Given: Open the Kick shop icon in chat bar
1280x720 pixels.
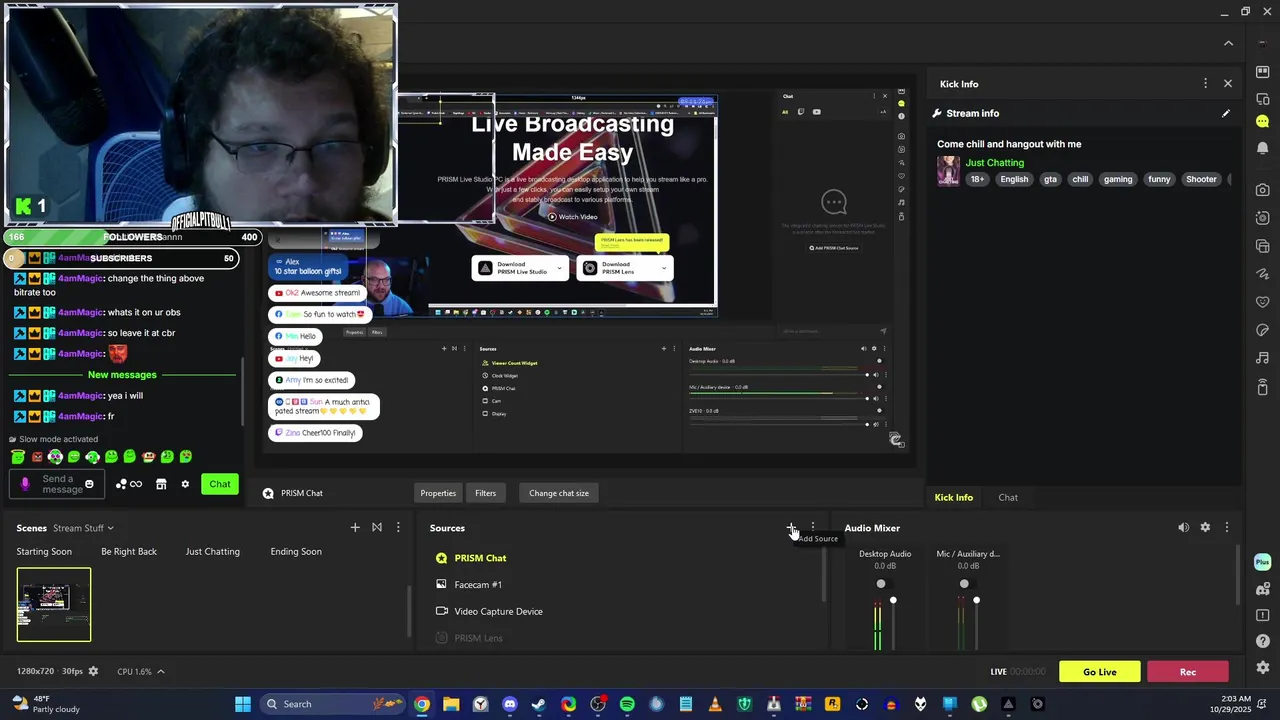Looking at the screenshot, I should point(161,484).
